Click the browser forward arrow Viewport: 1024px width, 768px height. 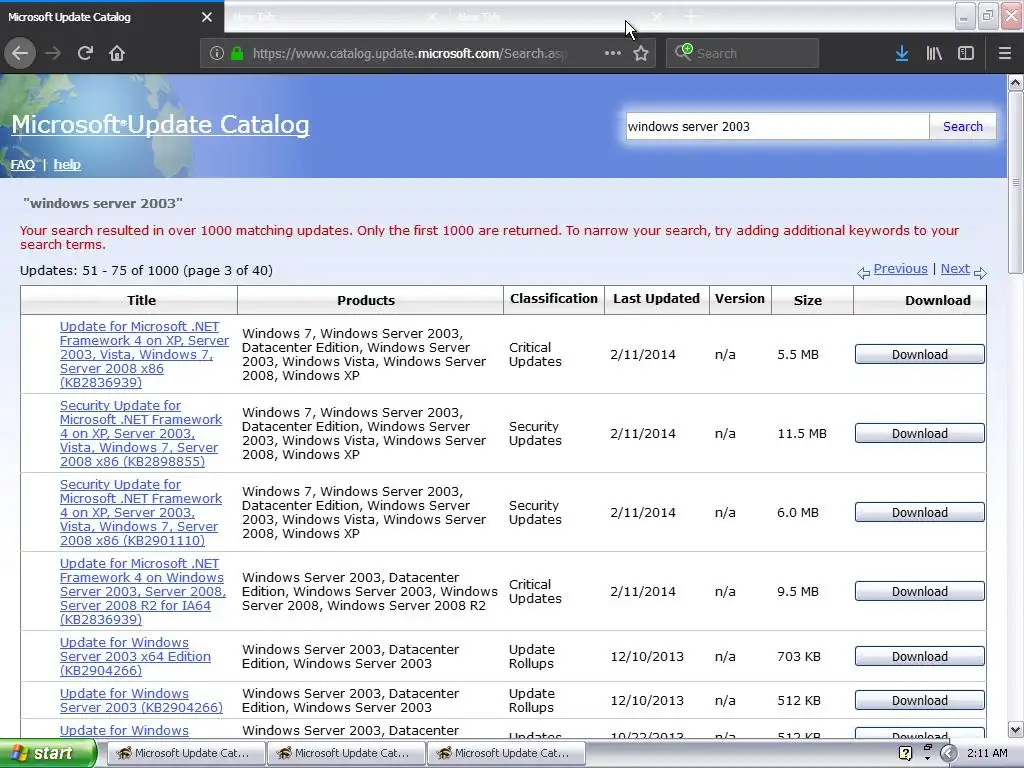coord(53,53)
